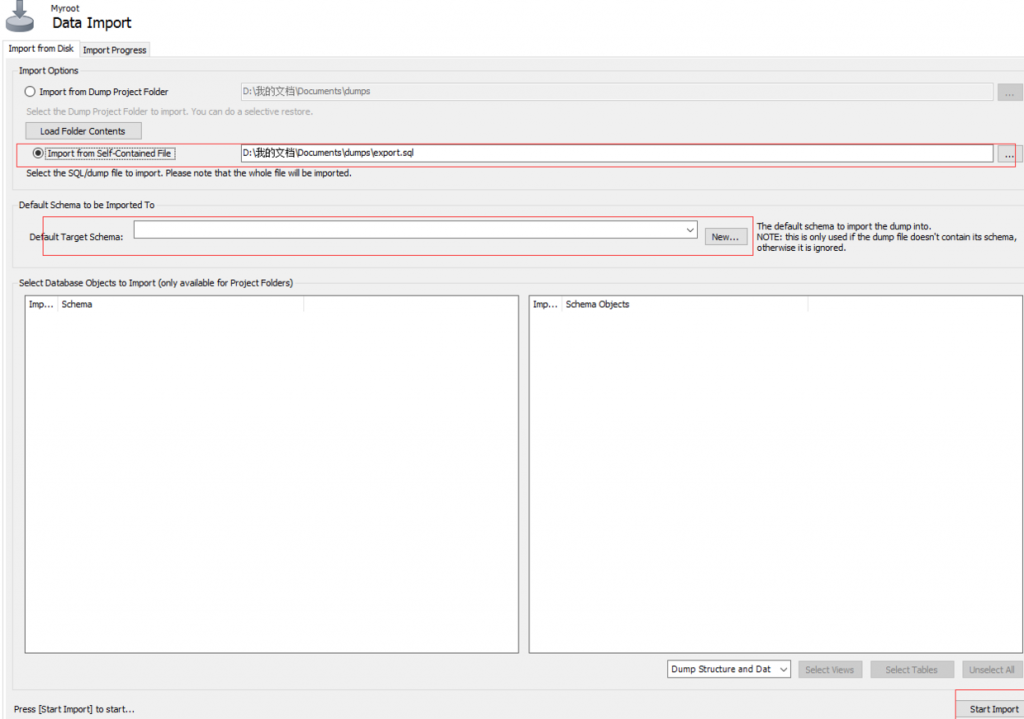The image size is (1024, 719).
Task: Click the browse button for dump project folder
Action: [x=1010, y=90]
